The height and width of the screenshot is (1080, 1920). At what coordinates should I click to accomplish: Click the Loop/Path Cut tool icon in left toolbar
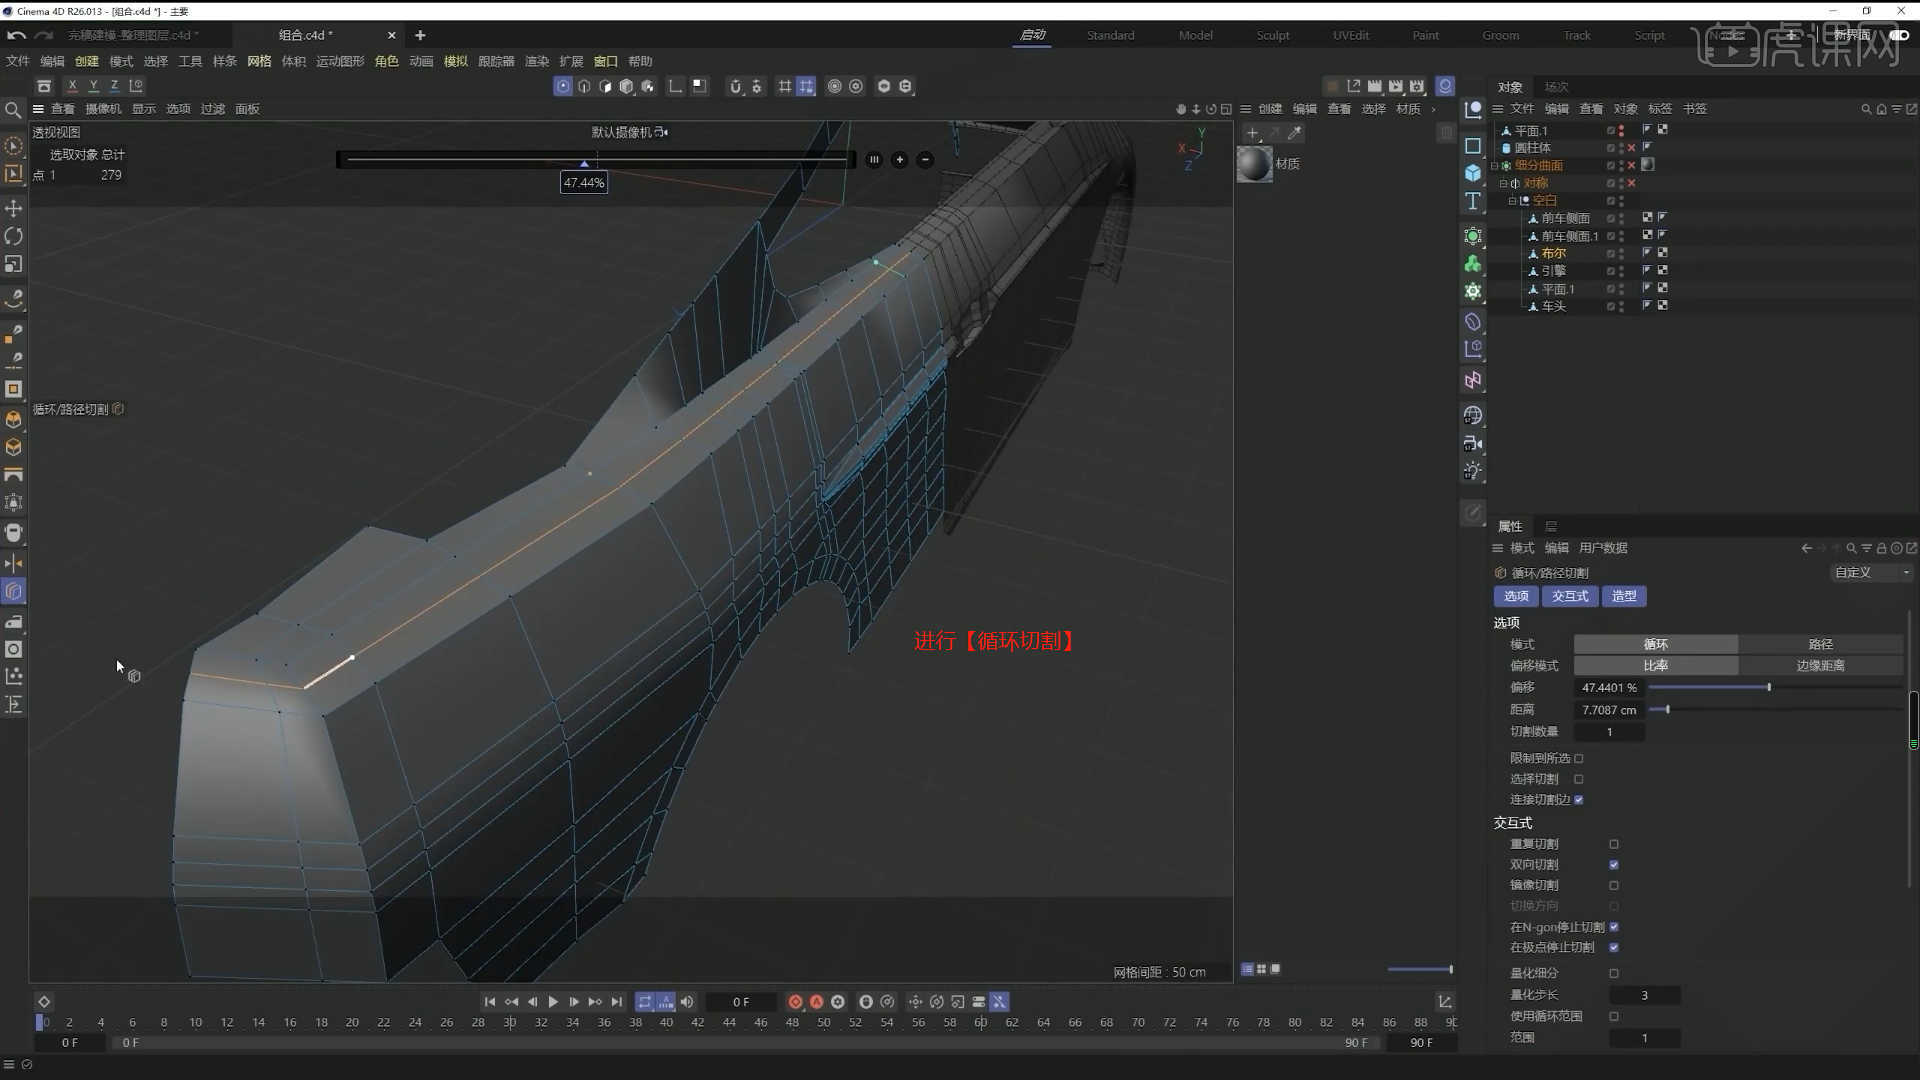pos(14,592)
